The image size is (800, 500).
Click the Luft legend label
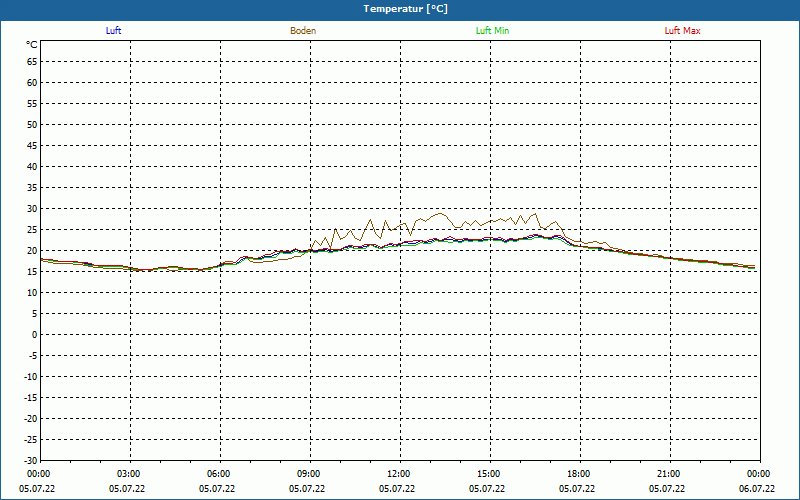[113, 31]
